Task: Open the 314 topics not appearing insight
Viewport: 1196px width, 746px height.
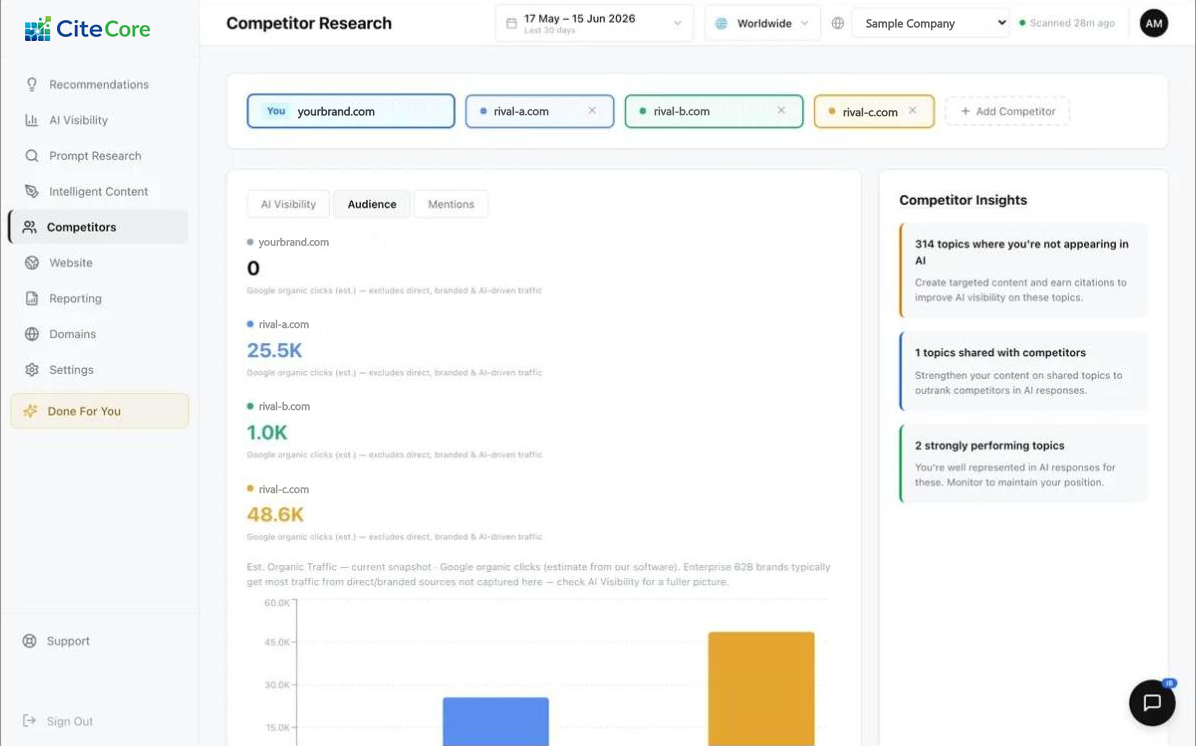Action: tap(1024, 270)
